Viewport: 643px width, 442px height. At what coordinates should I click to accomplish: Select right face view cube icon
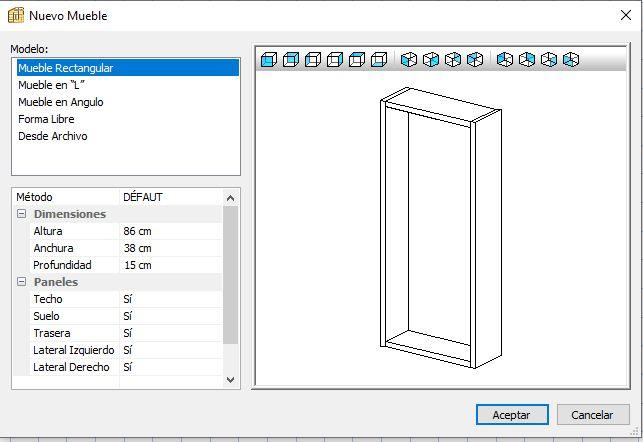pos(335,60)
